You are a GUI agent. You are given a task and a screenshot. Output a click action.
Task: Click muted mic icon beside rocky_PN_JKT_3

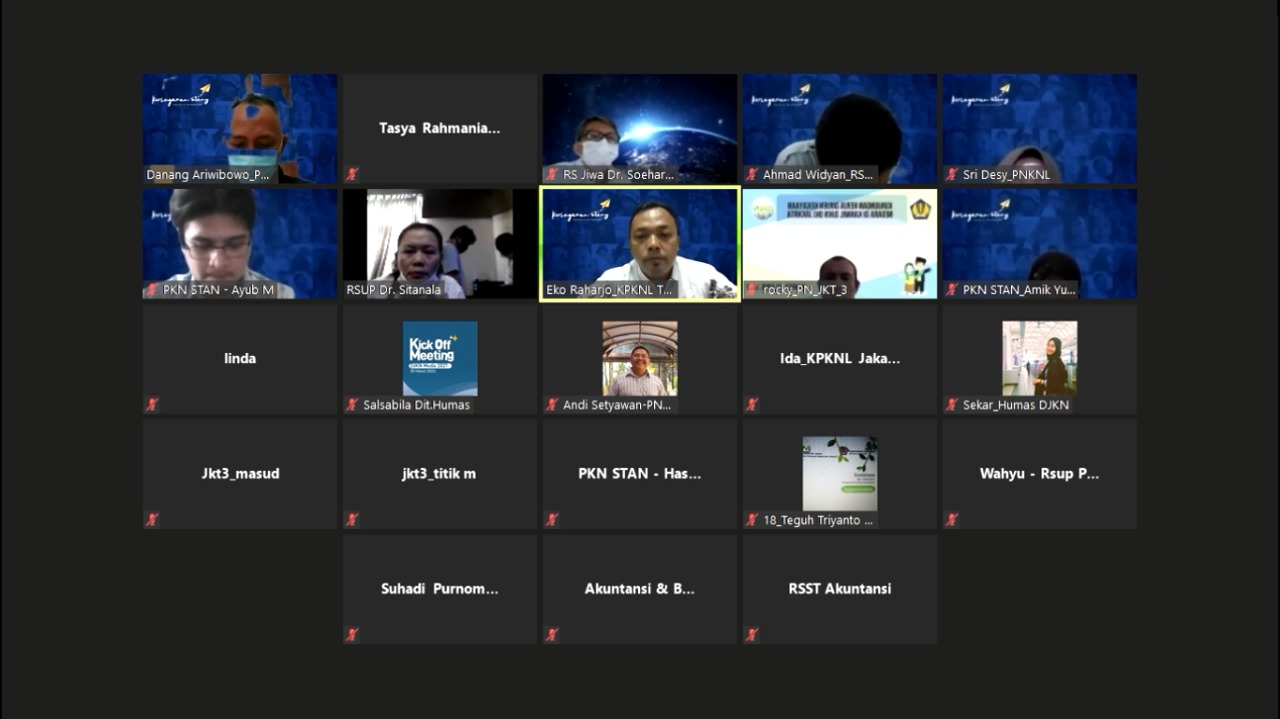752,290
